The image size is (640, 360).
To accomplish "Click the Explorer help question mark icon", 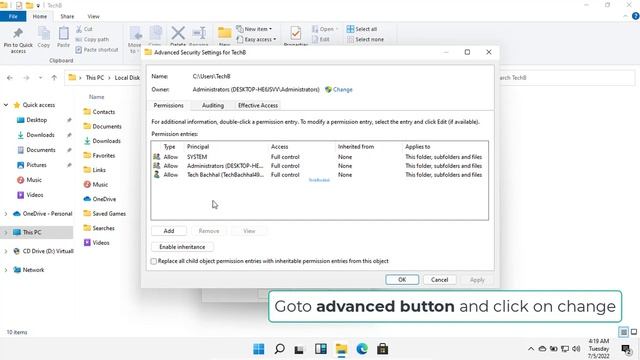I will 635,16.
